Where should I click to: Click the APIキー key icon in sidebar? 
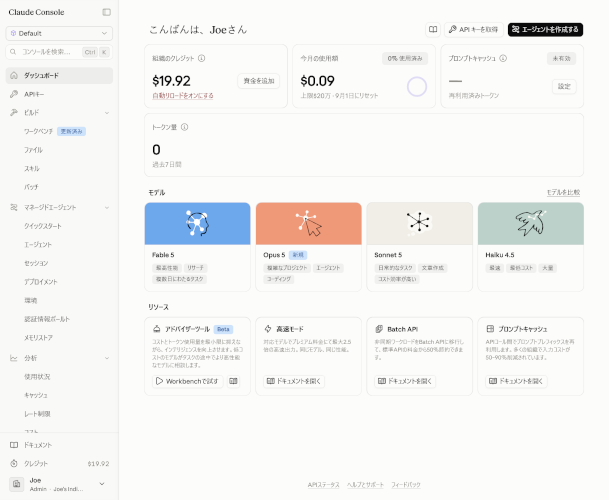click(x=14, y=94)
